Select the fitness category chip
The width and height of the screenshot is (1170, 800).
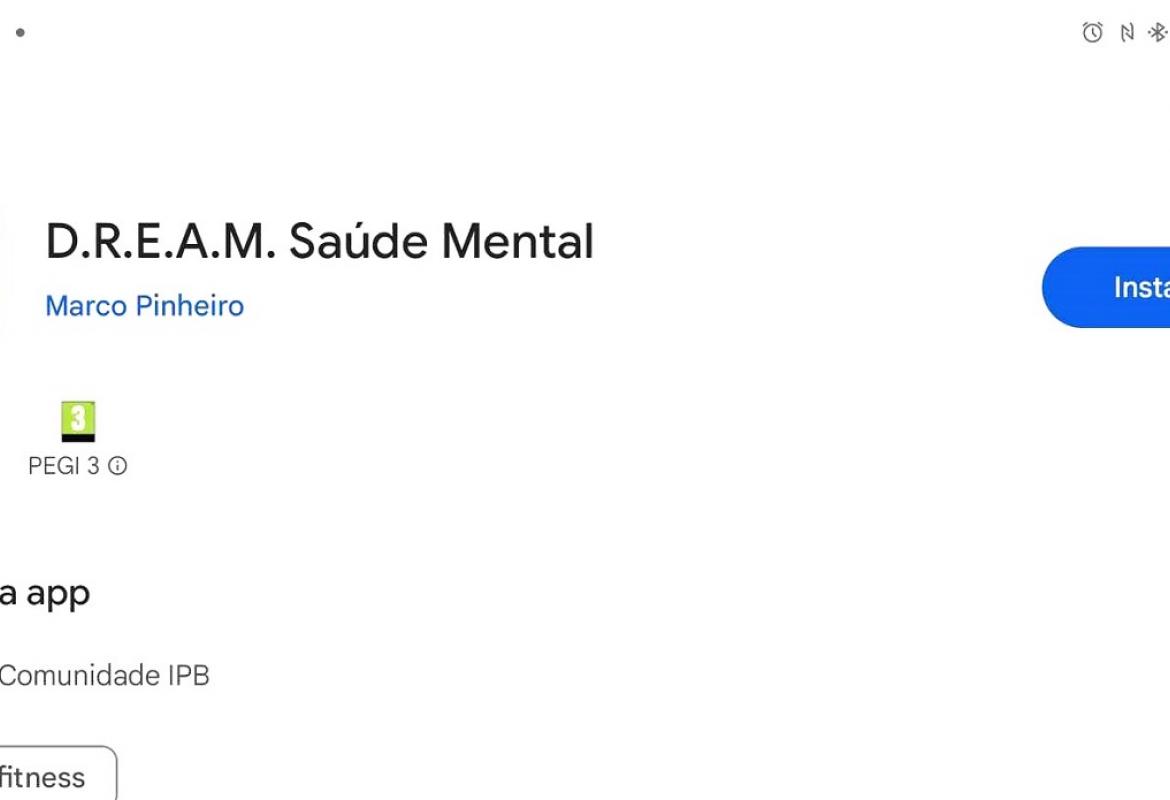[56, 774]
